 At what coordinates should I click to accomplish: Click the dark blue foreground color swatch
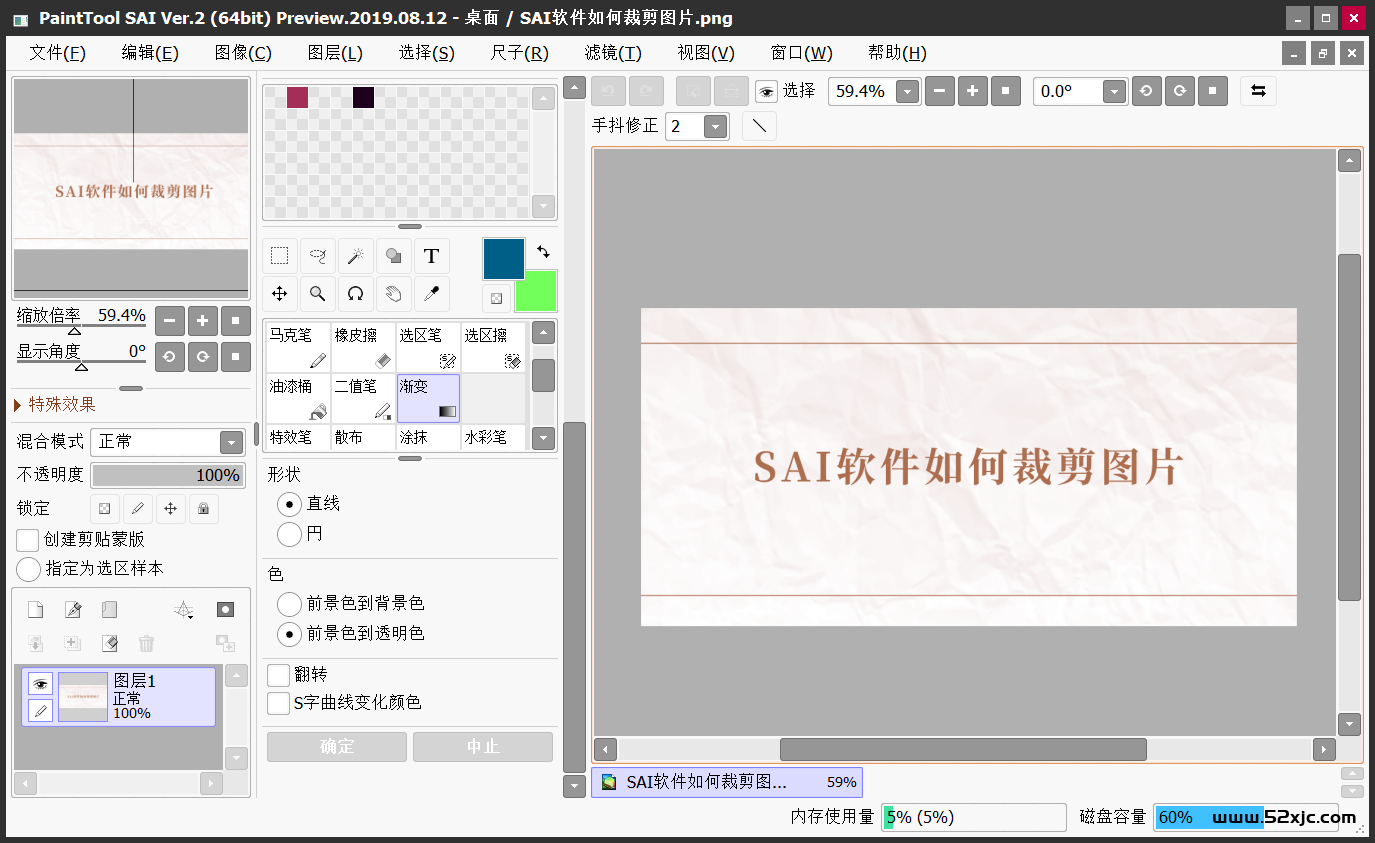(x=503, y=259)
